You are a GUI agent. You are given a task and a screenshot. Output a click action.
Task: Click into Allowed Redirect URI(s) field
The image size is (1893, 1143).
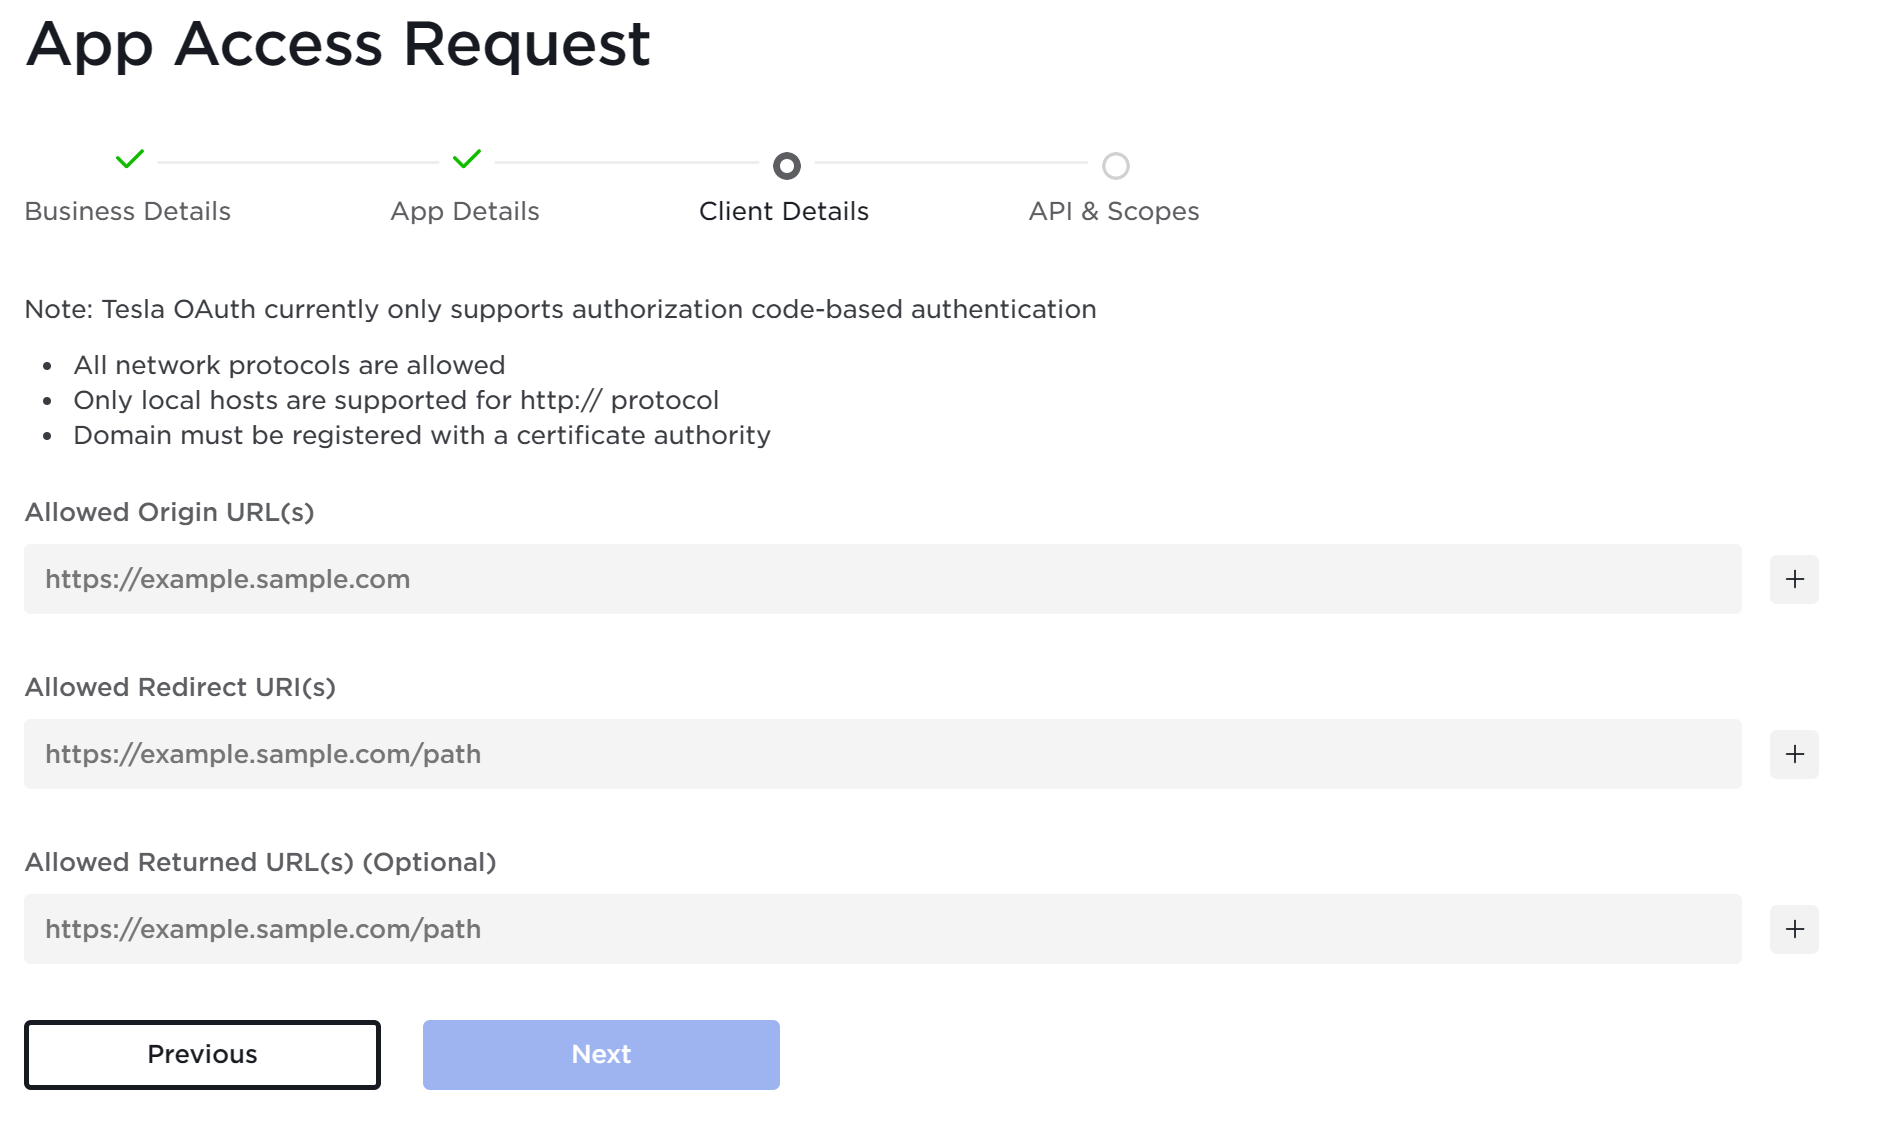click(x=882, y=754)
